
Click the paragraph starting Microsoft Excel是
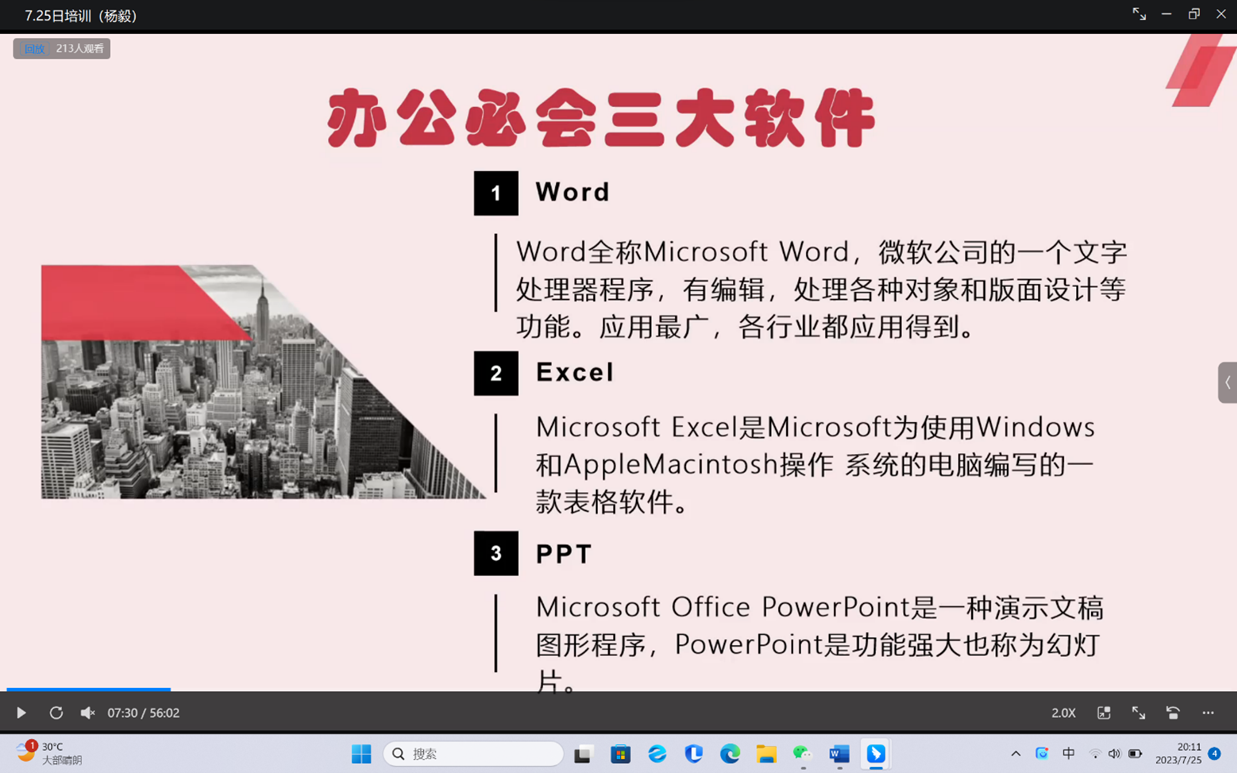[x=816, y=464]
